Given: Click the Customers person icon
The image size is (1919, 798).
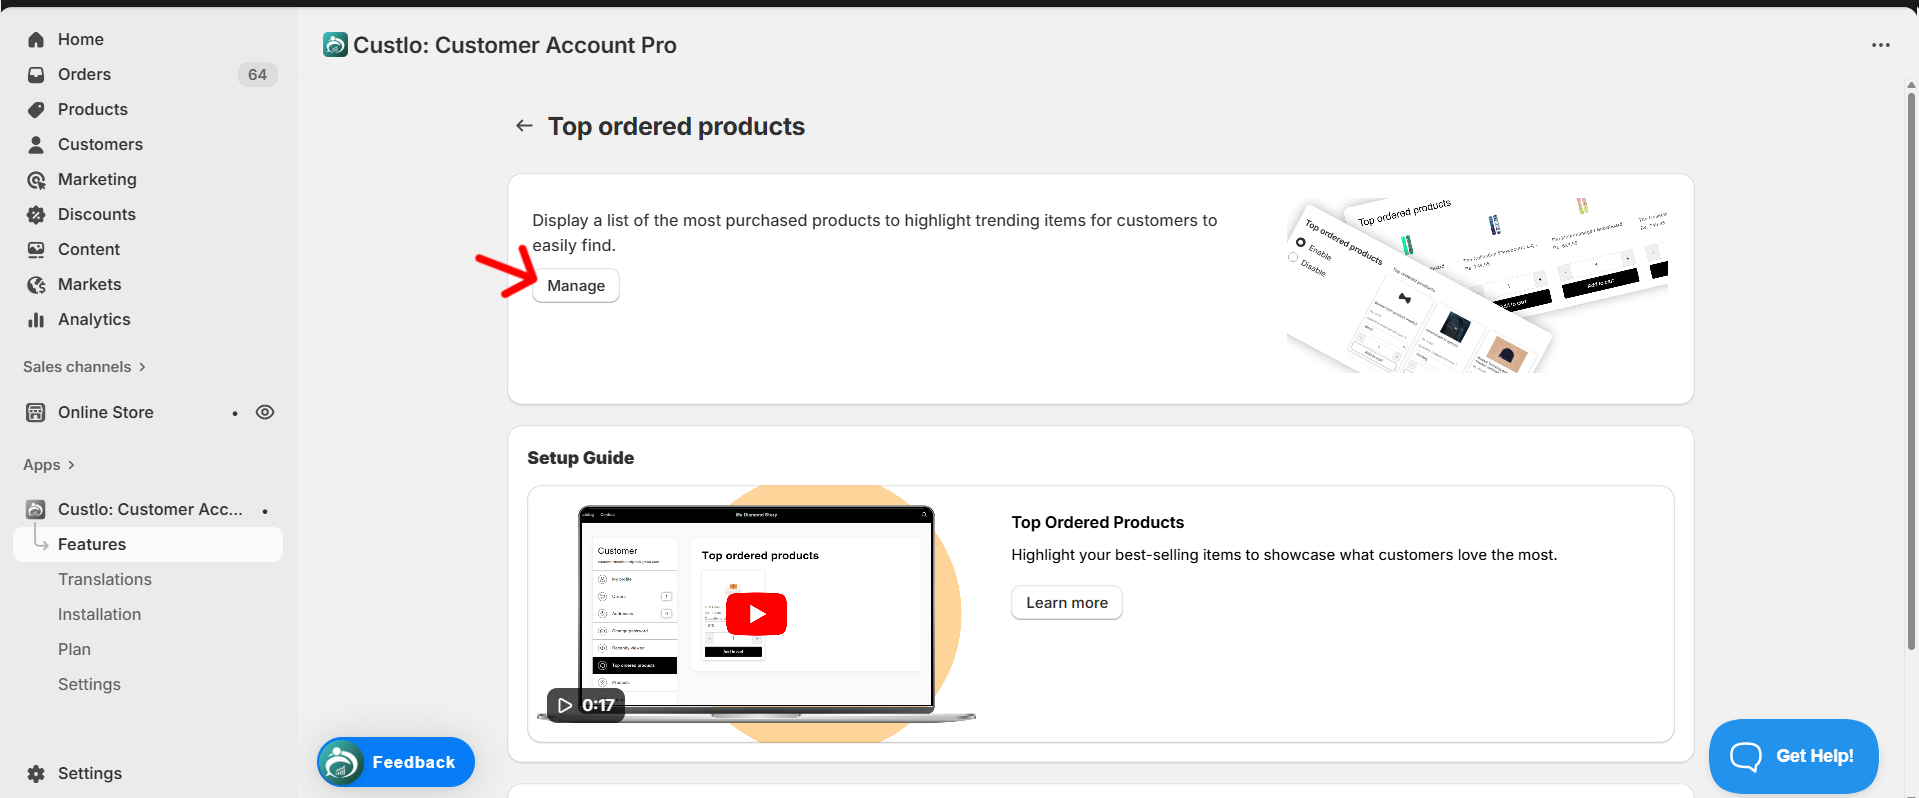Looking at the screenshot, I should (36, 145).
